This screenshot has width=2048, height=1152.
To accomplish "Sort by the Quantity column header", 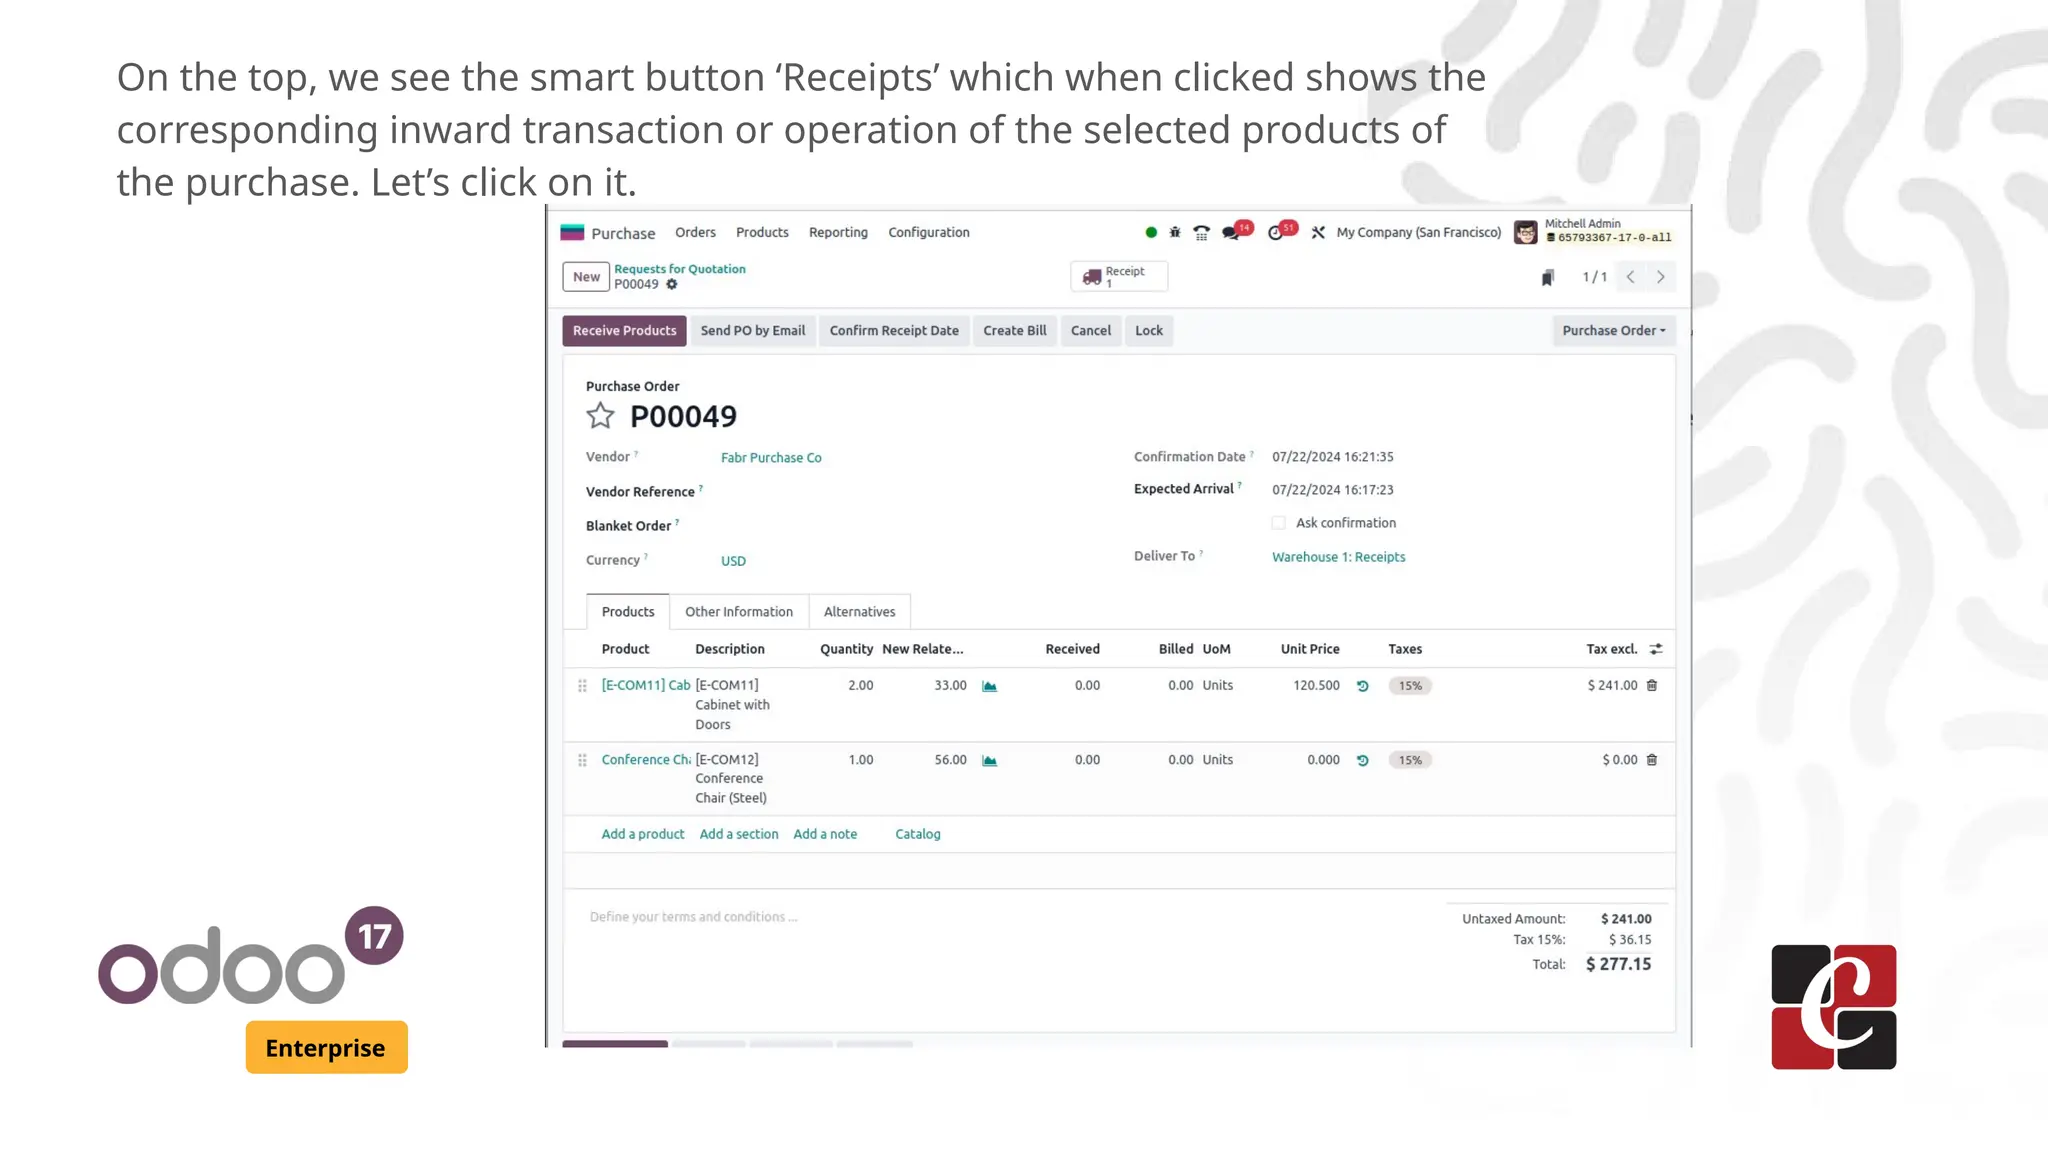I will pos(846,649).
